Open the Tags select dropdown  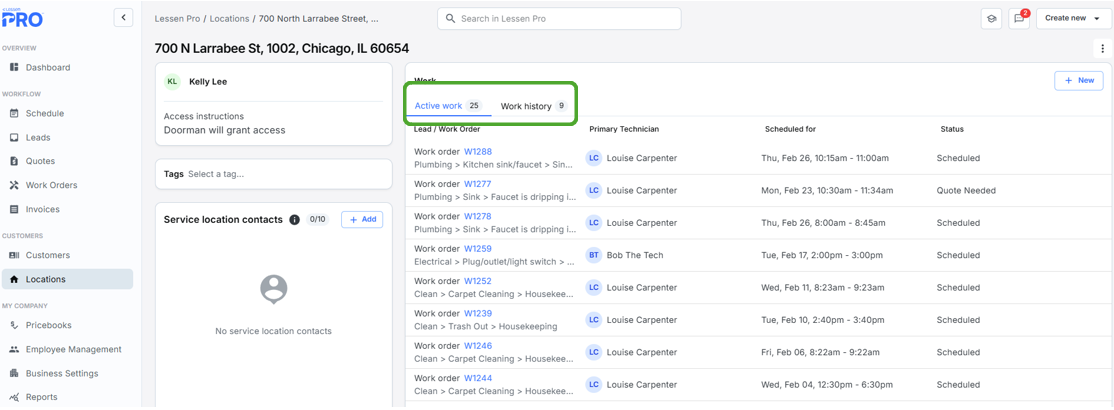(x=285, y=174)
